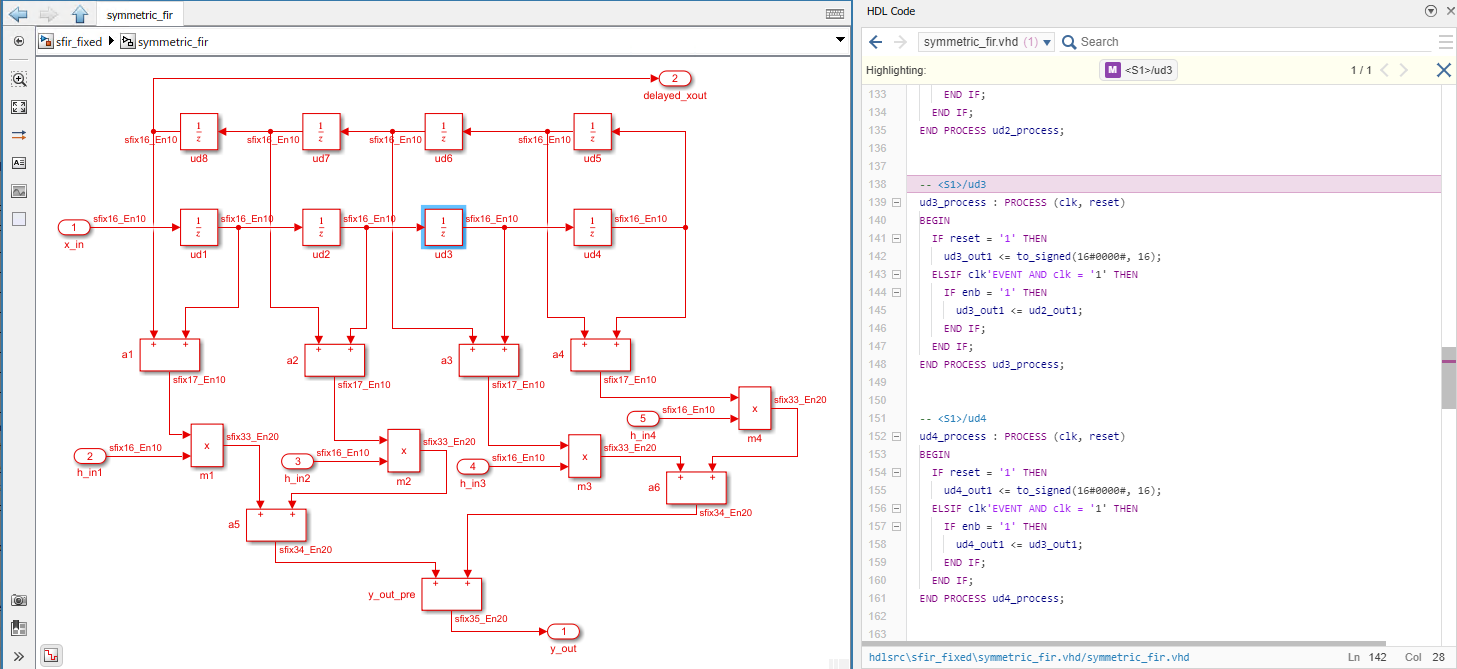The width and height of the screenshot is (1457, 669).
Task: Select the symmetric_fir model tab
Action: pos(139,15)
